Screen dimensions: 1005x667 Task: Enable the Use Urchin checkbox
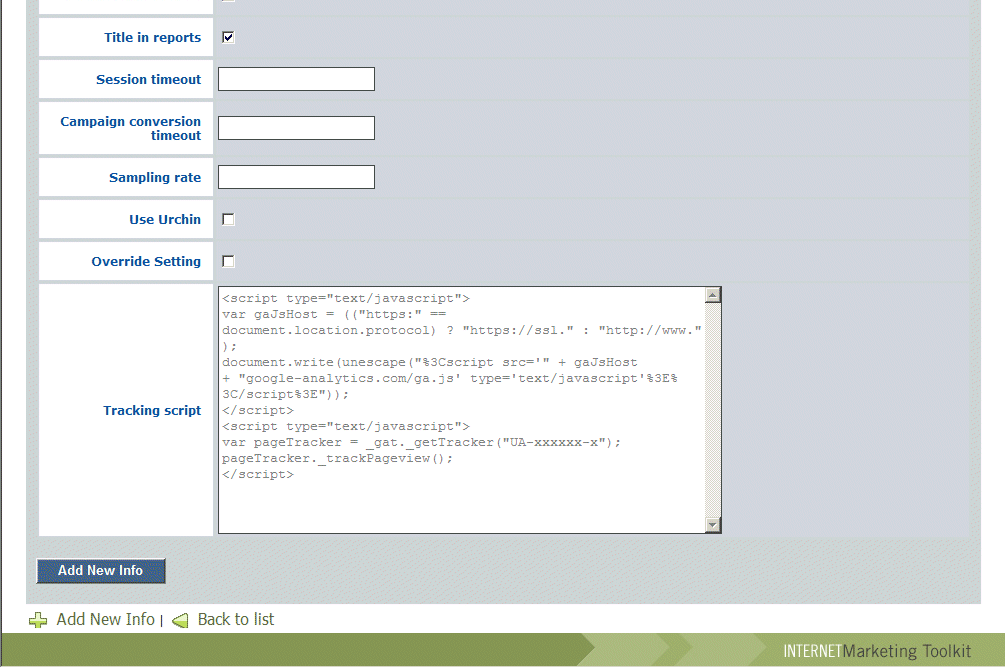pos(228,219)
